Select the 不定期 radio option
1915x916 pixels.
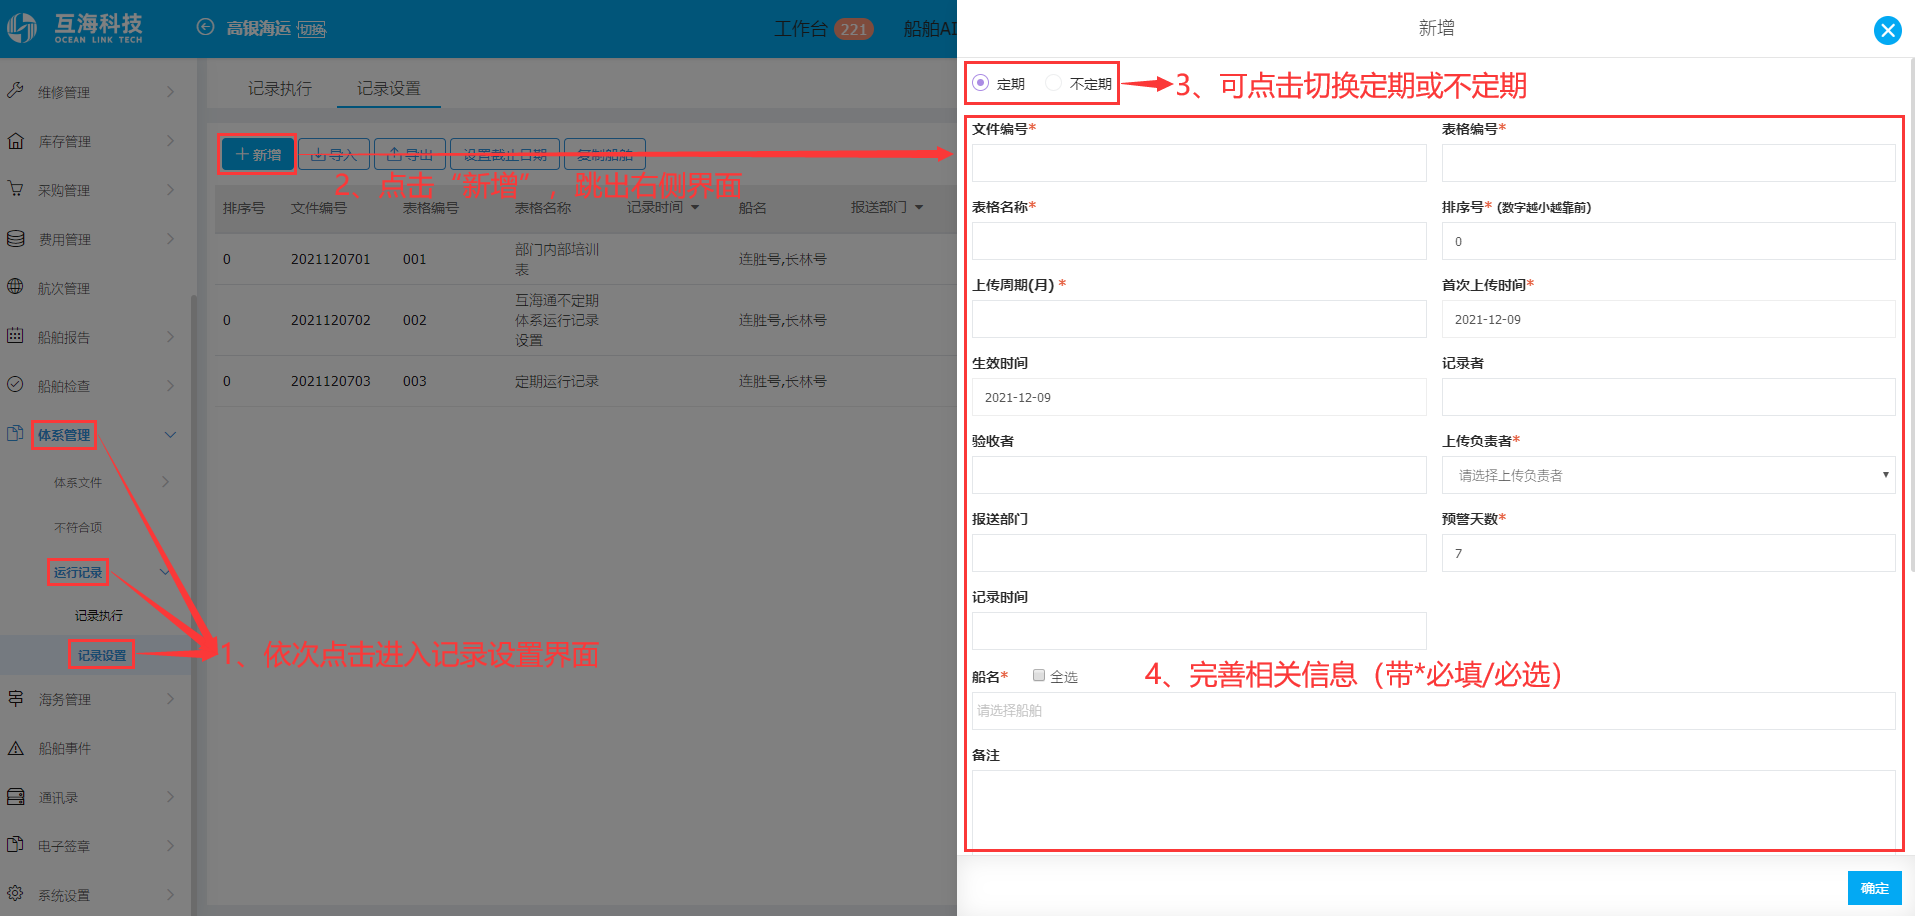1053,83
